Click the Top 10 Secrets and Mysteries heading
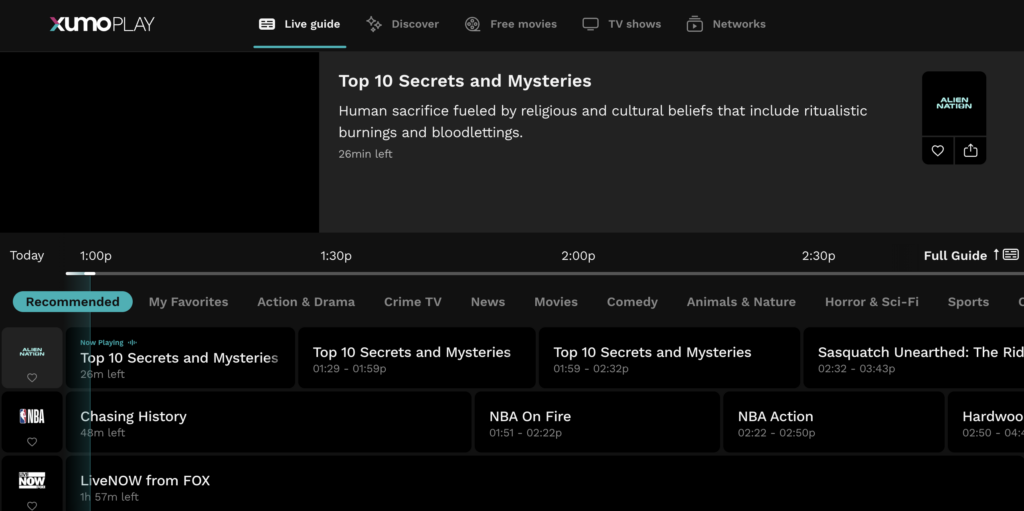1024x511 pixels. (465, 81)
